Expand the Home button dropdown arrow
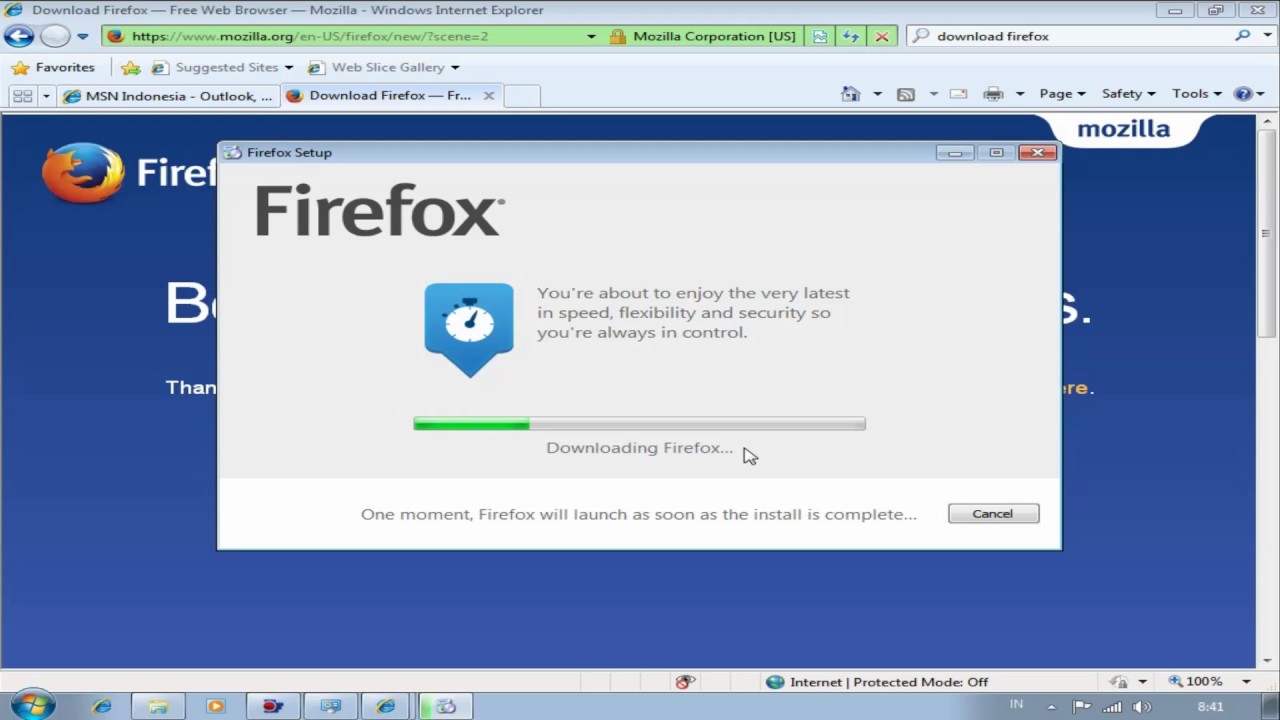Screen dimensions: 1280x720 [877, 94]
